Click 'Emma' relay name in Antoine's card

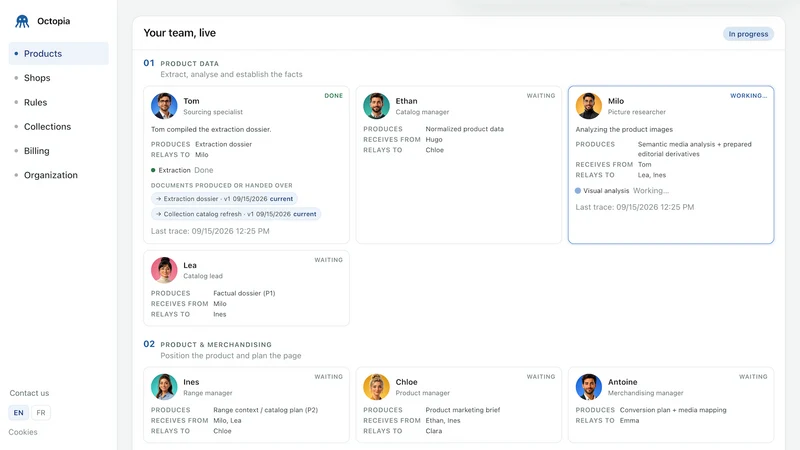click(x=629, y=421)
